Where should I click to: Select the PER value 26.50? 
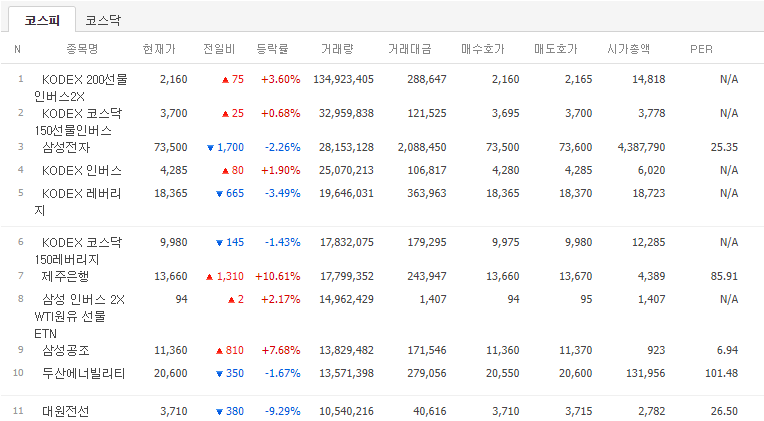click(x=724, y=411)
